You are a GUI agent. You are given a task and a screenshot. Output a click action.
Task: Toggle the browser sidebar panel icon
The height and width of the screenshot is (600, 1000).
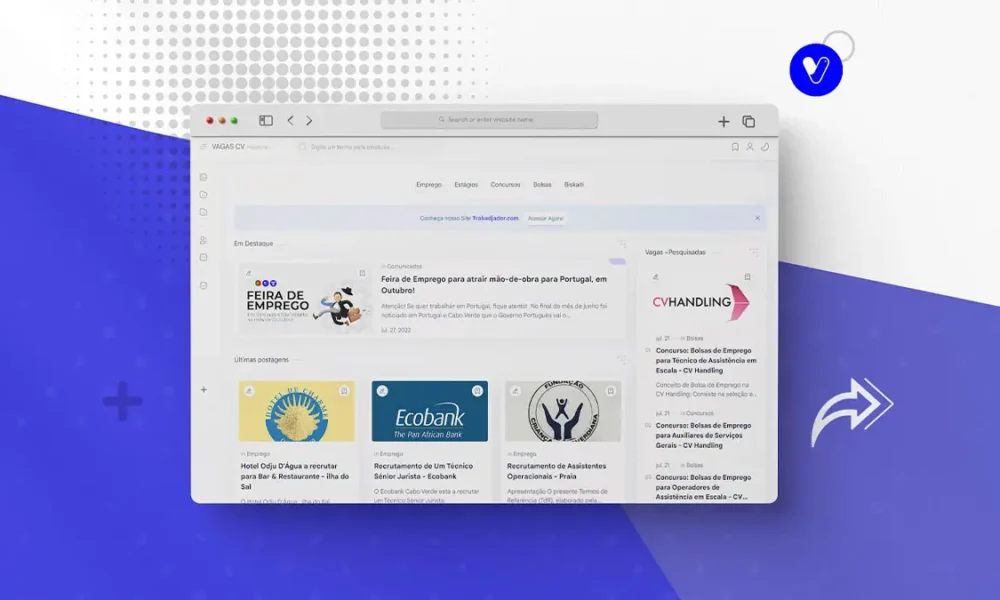(x=266, y=121)
